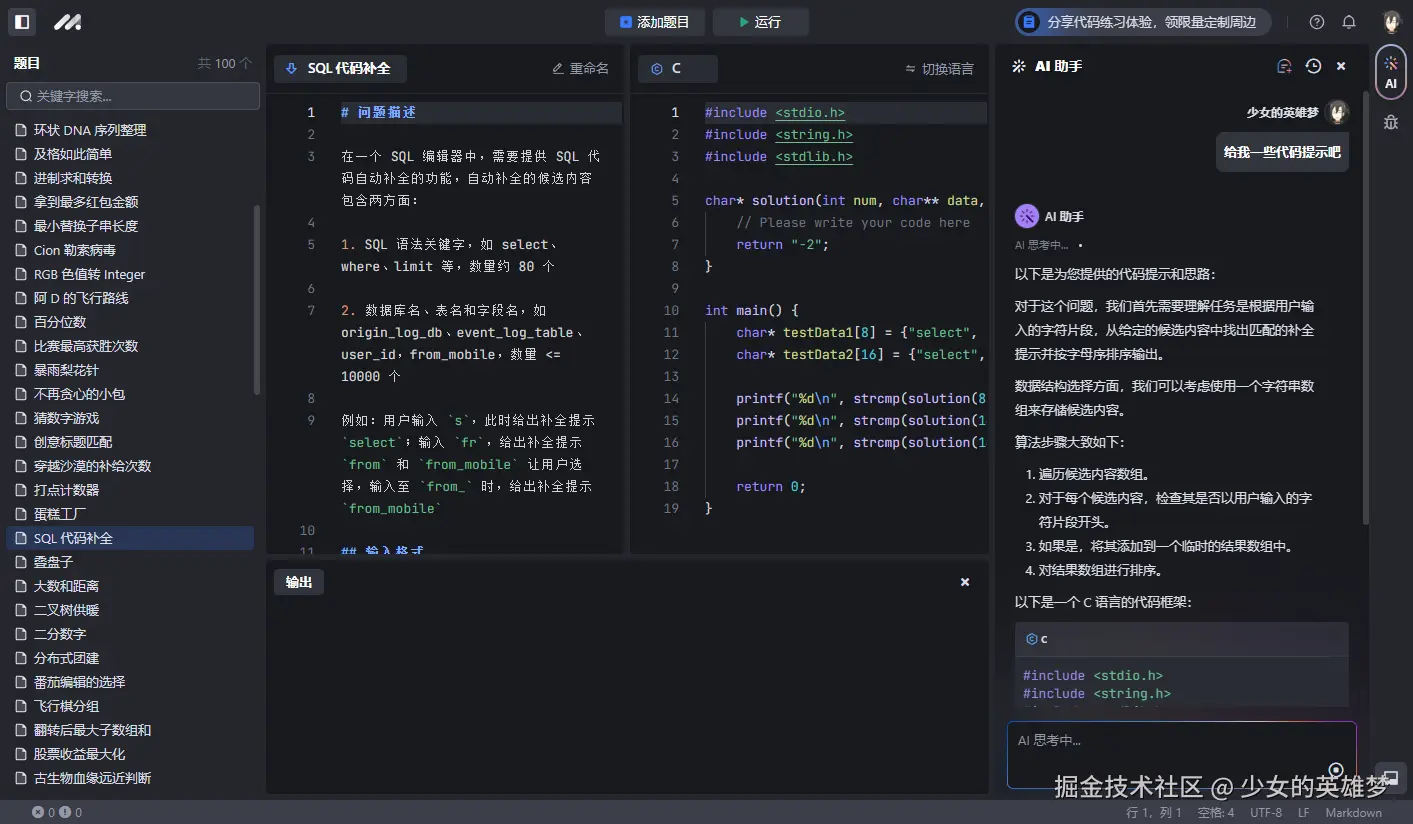Click the stop generating icon in chat input

tap(1336, 770)
